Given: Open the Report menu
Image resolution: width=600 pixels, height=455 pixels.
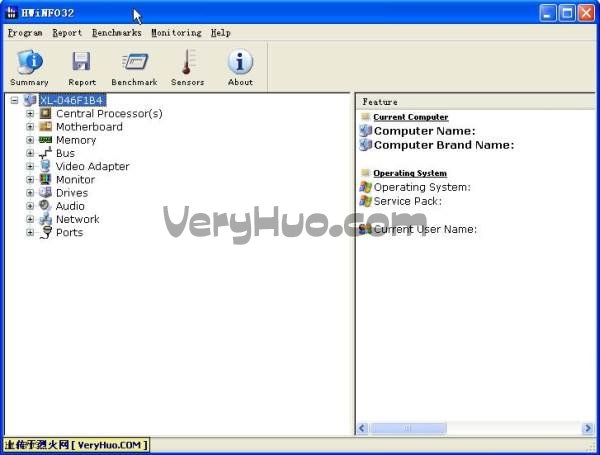Looking at the screenshot, I should click(x=67, y=33).
